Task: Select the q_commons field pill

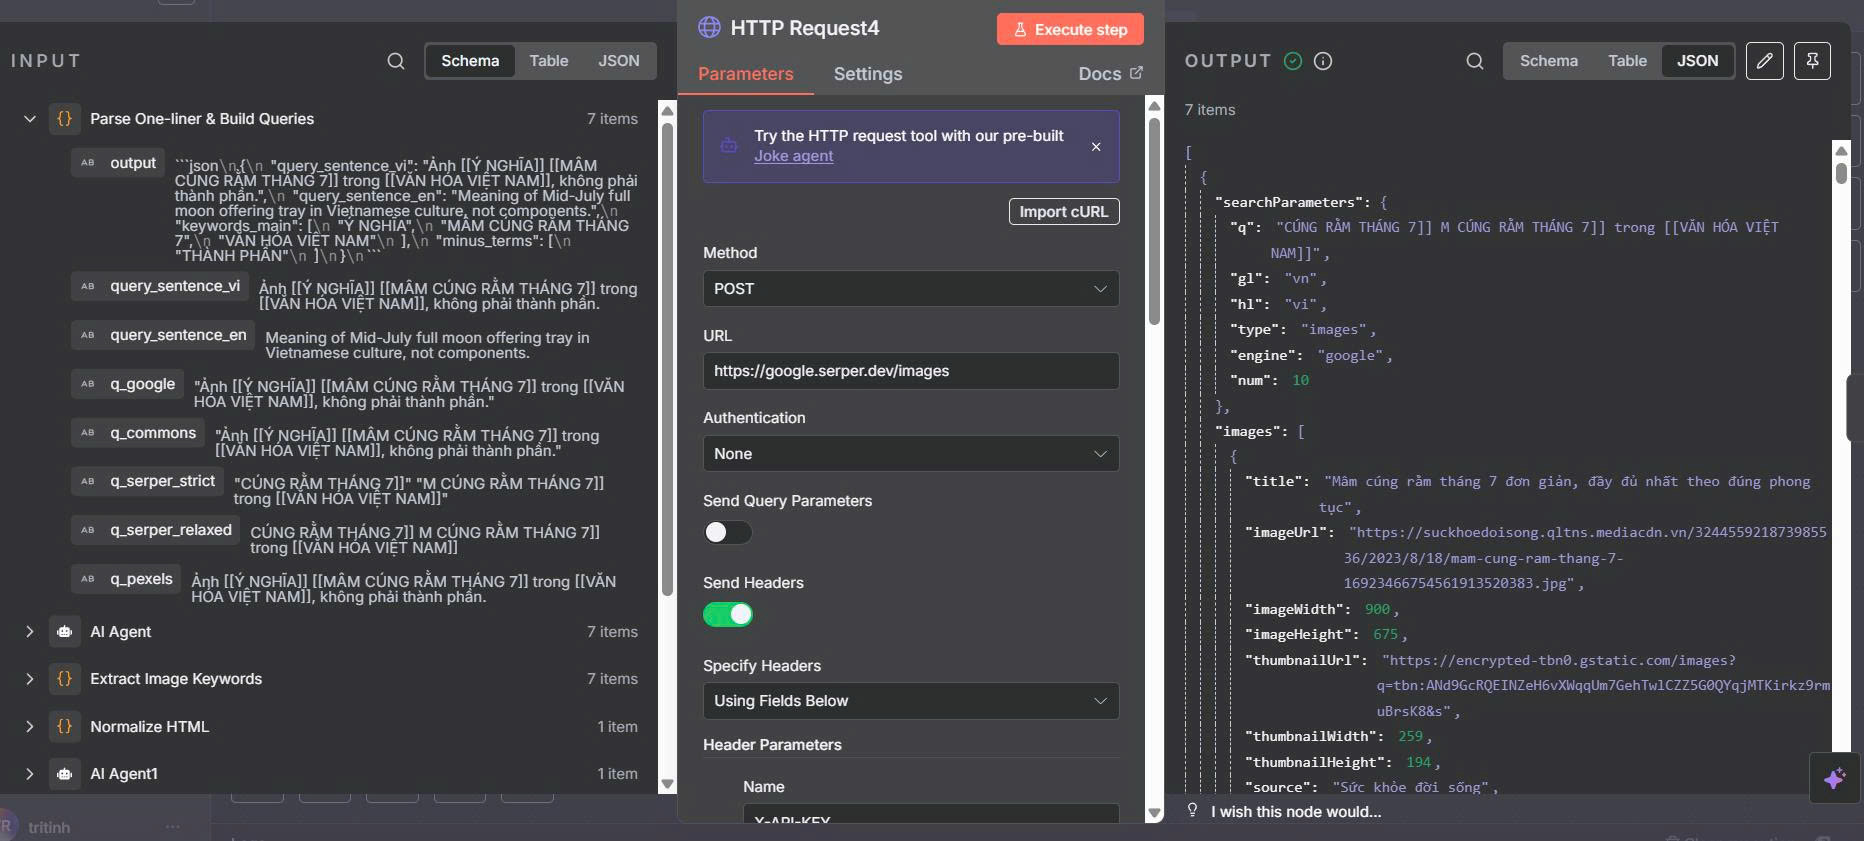Action: [x=138, y=433]
